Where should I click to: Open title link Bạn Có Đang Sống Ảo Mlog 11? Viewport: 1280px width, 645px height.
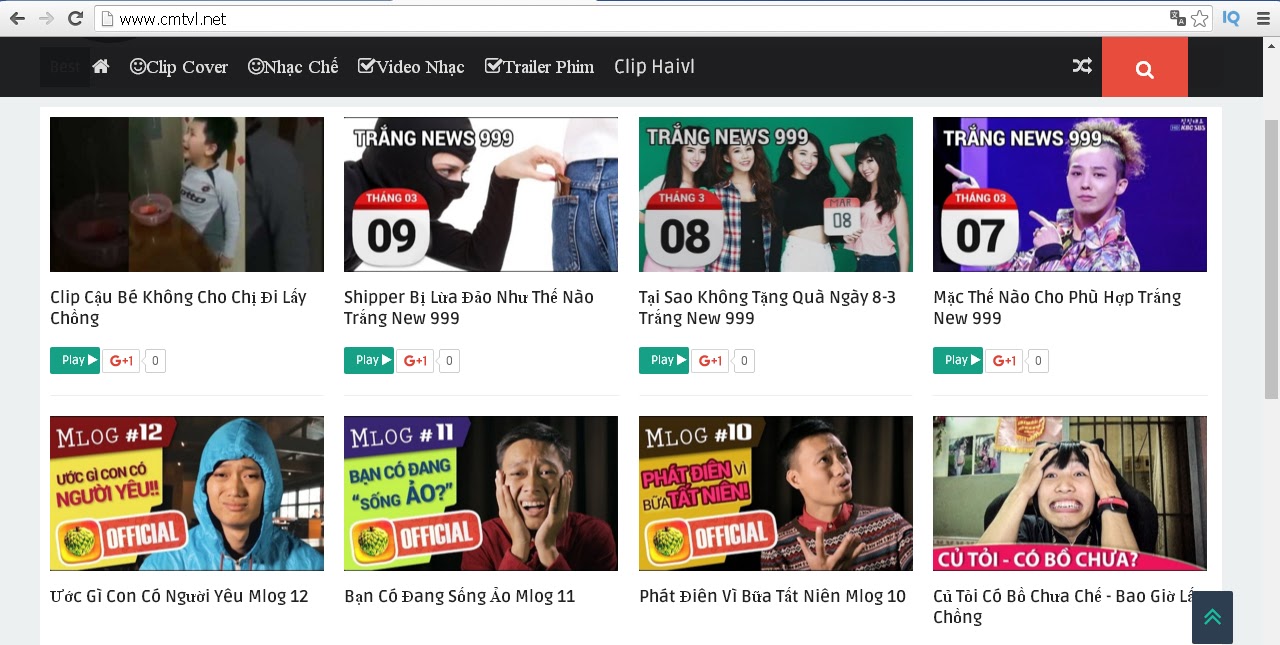tap(460, 597)
